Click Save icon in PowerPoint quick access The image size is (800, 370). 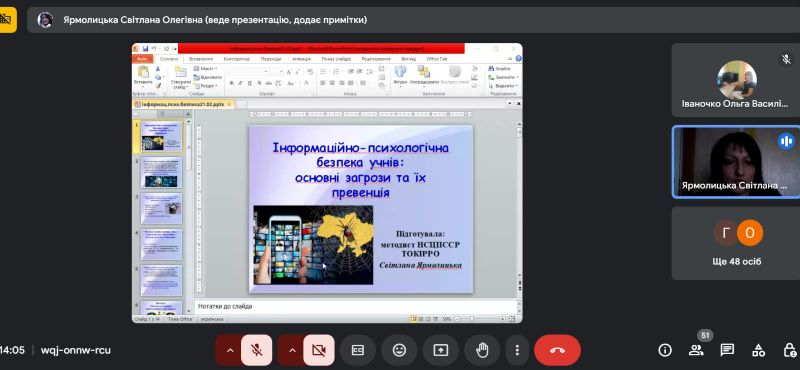pyautogui.click(x=145, y=48)
